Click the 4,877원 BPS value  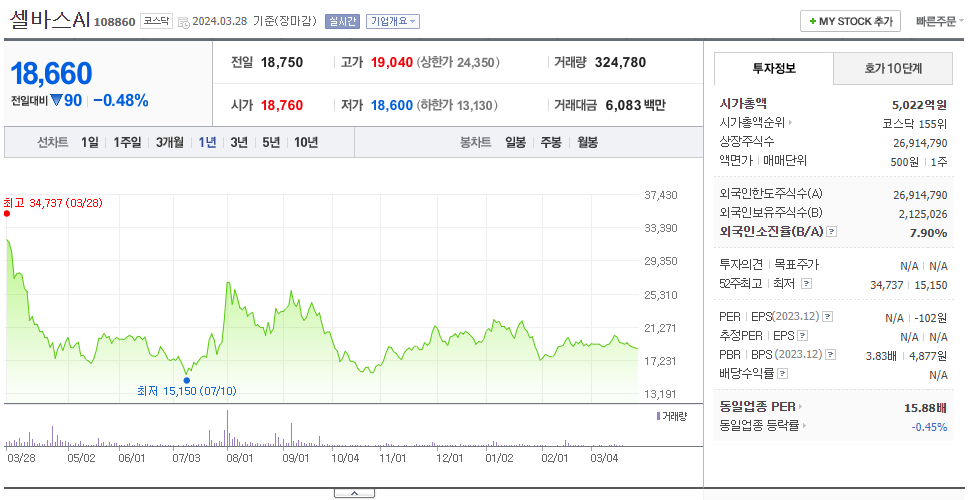[x=928, y=356]
